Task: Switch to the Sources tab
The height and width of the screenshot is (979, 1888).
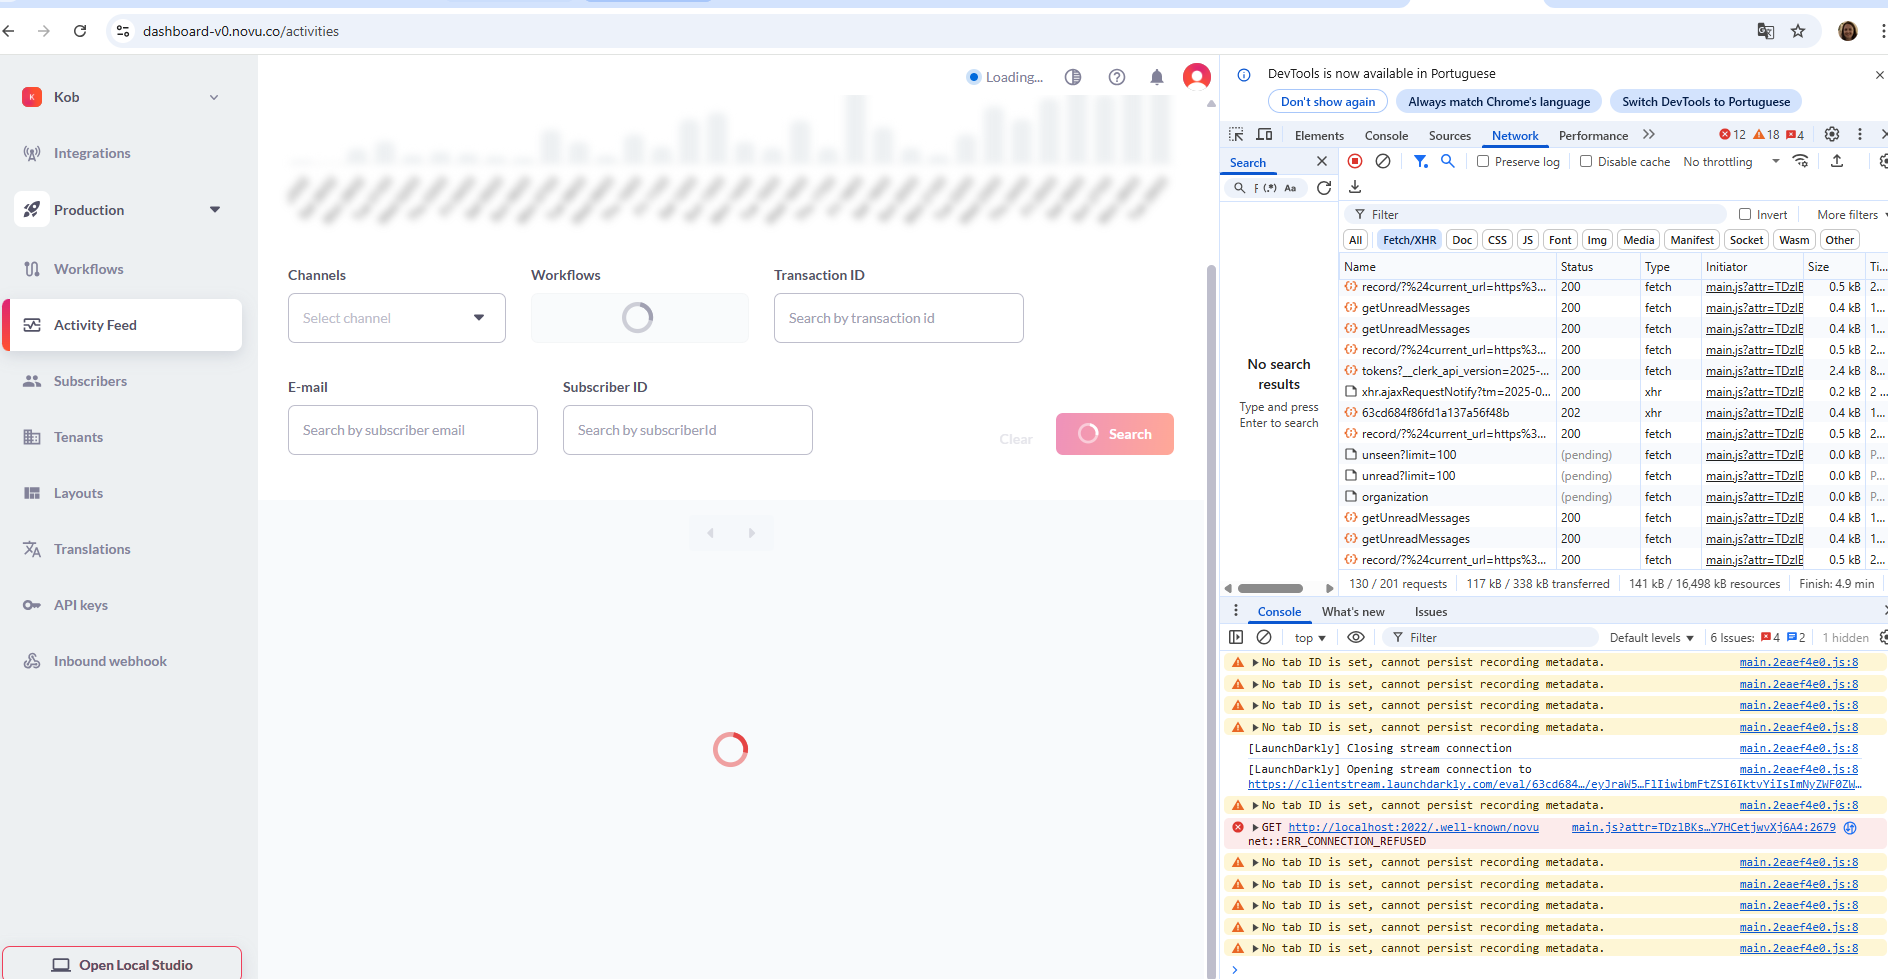Action: pos(1449,136)
